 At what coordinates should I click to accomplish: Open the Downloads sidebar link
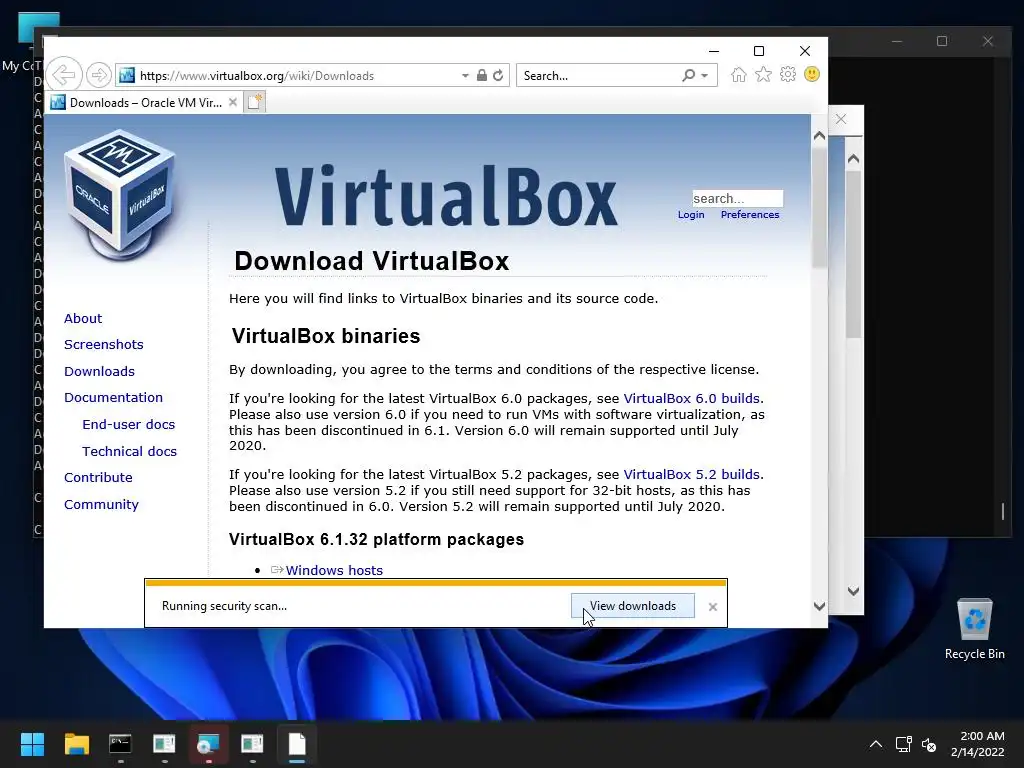[x=99, y=371]
